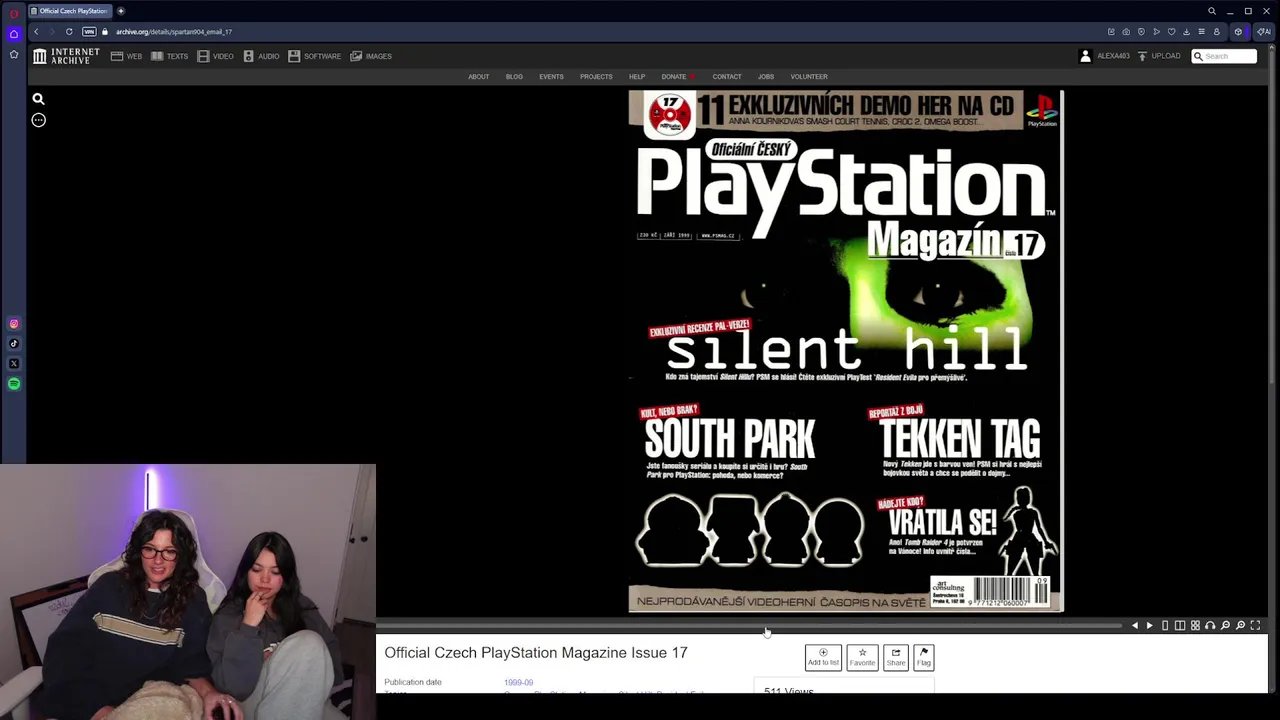Open Instagram in the sidebar

tap(13, 324)
